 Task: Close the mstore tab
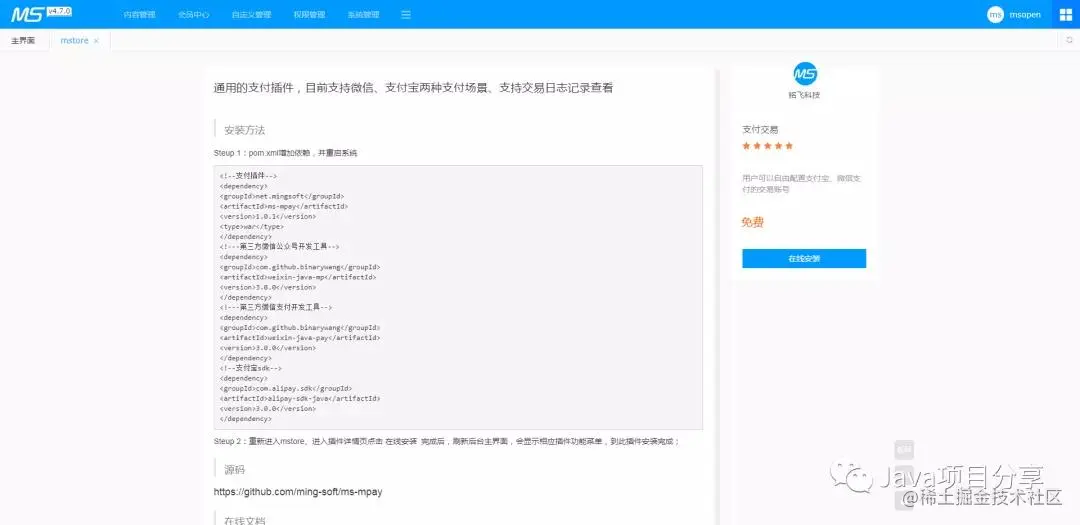(x=96, y=41)
